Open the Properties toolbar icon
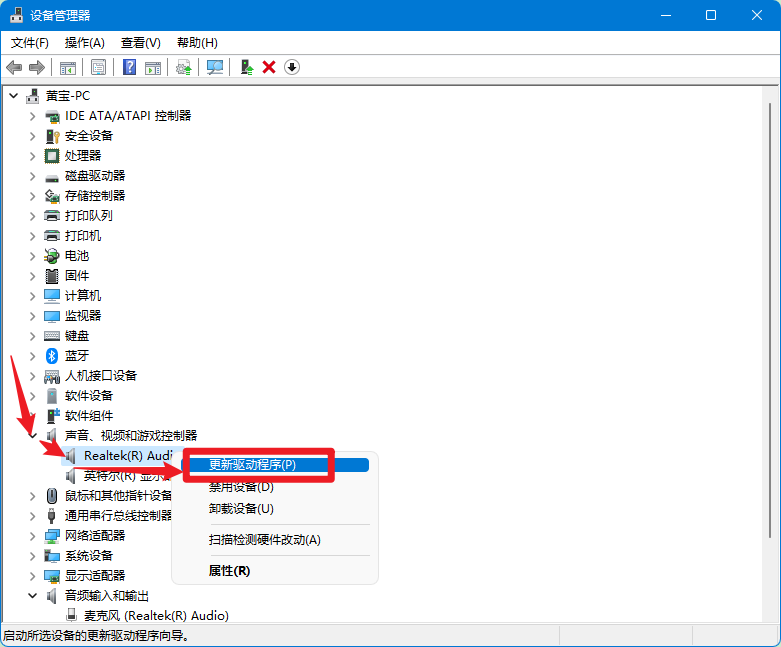This screenshot has height=647, width=781. tap(98, 67)
